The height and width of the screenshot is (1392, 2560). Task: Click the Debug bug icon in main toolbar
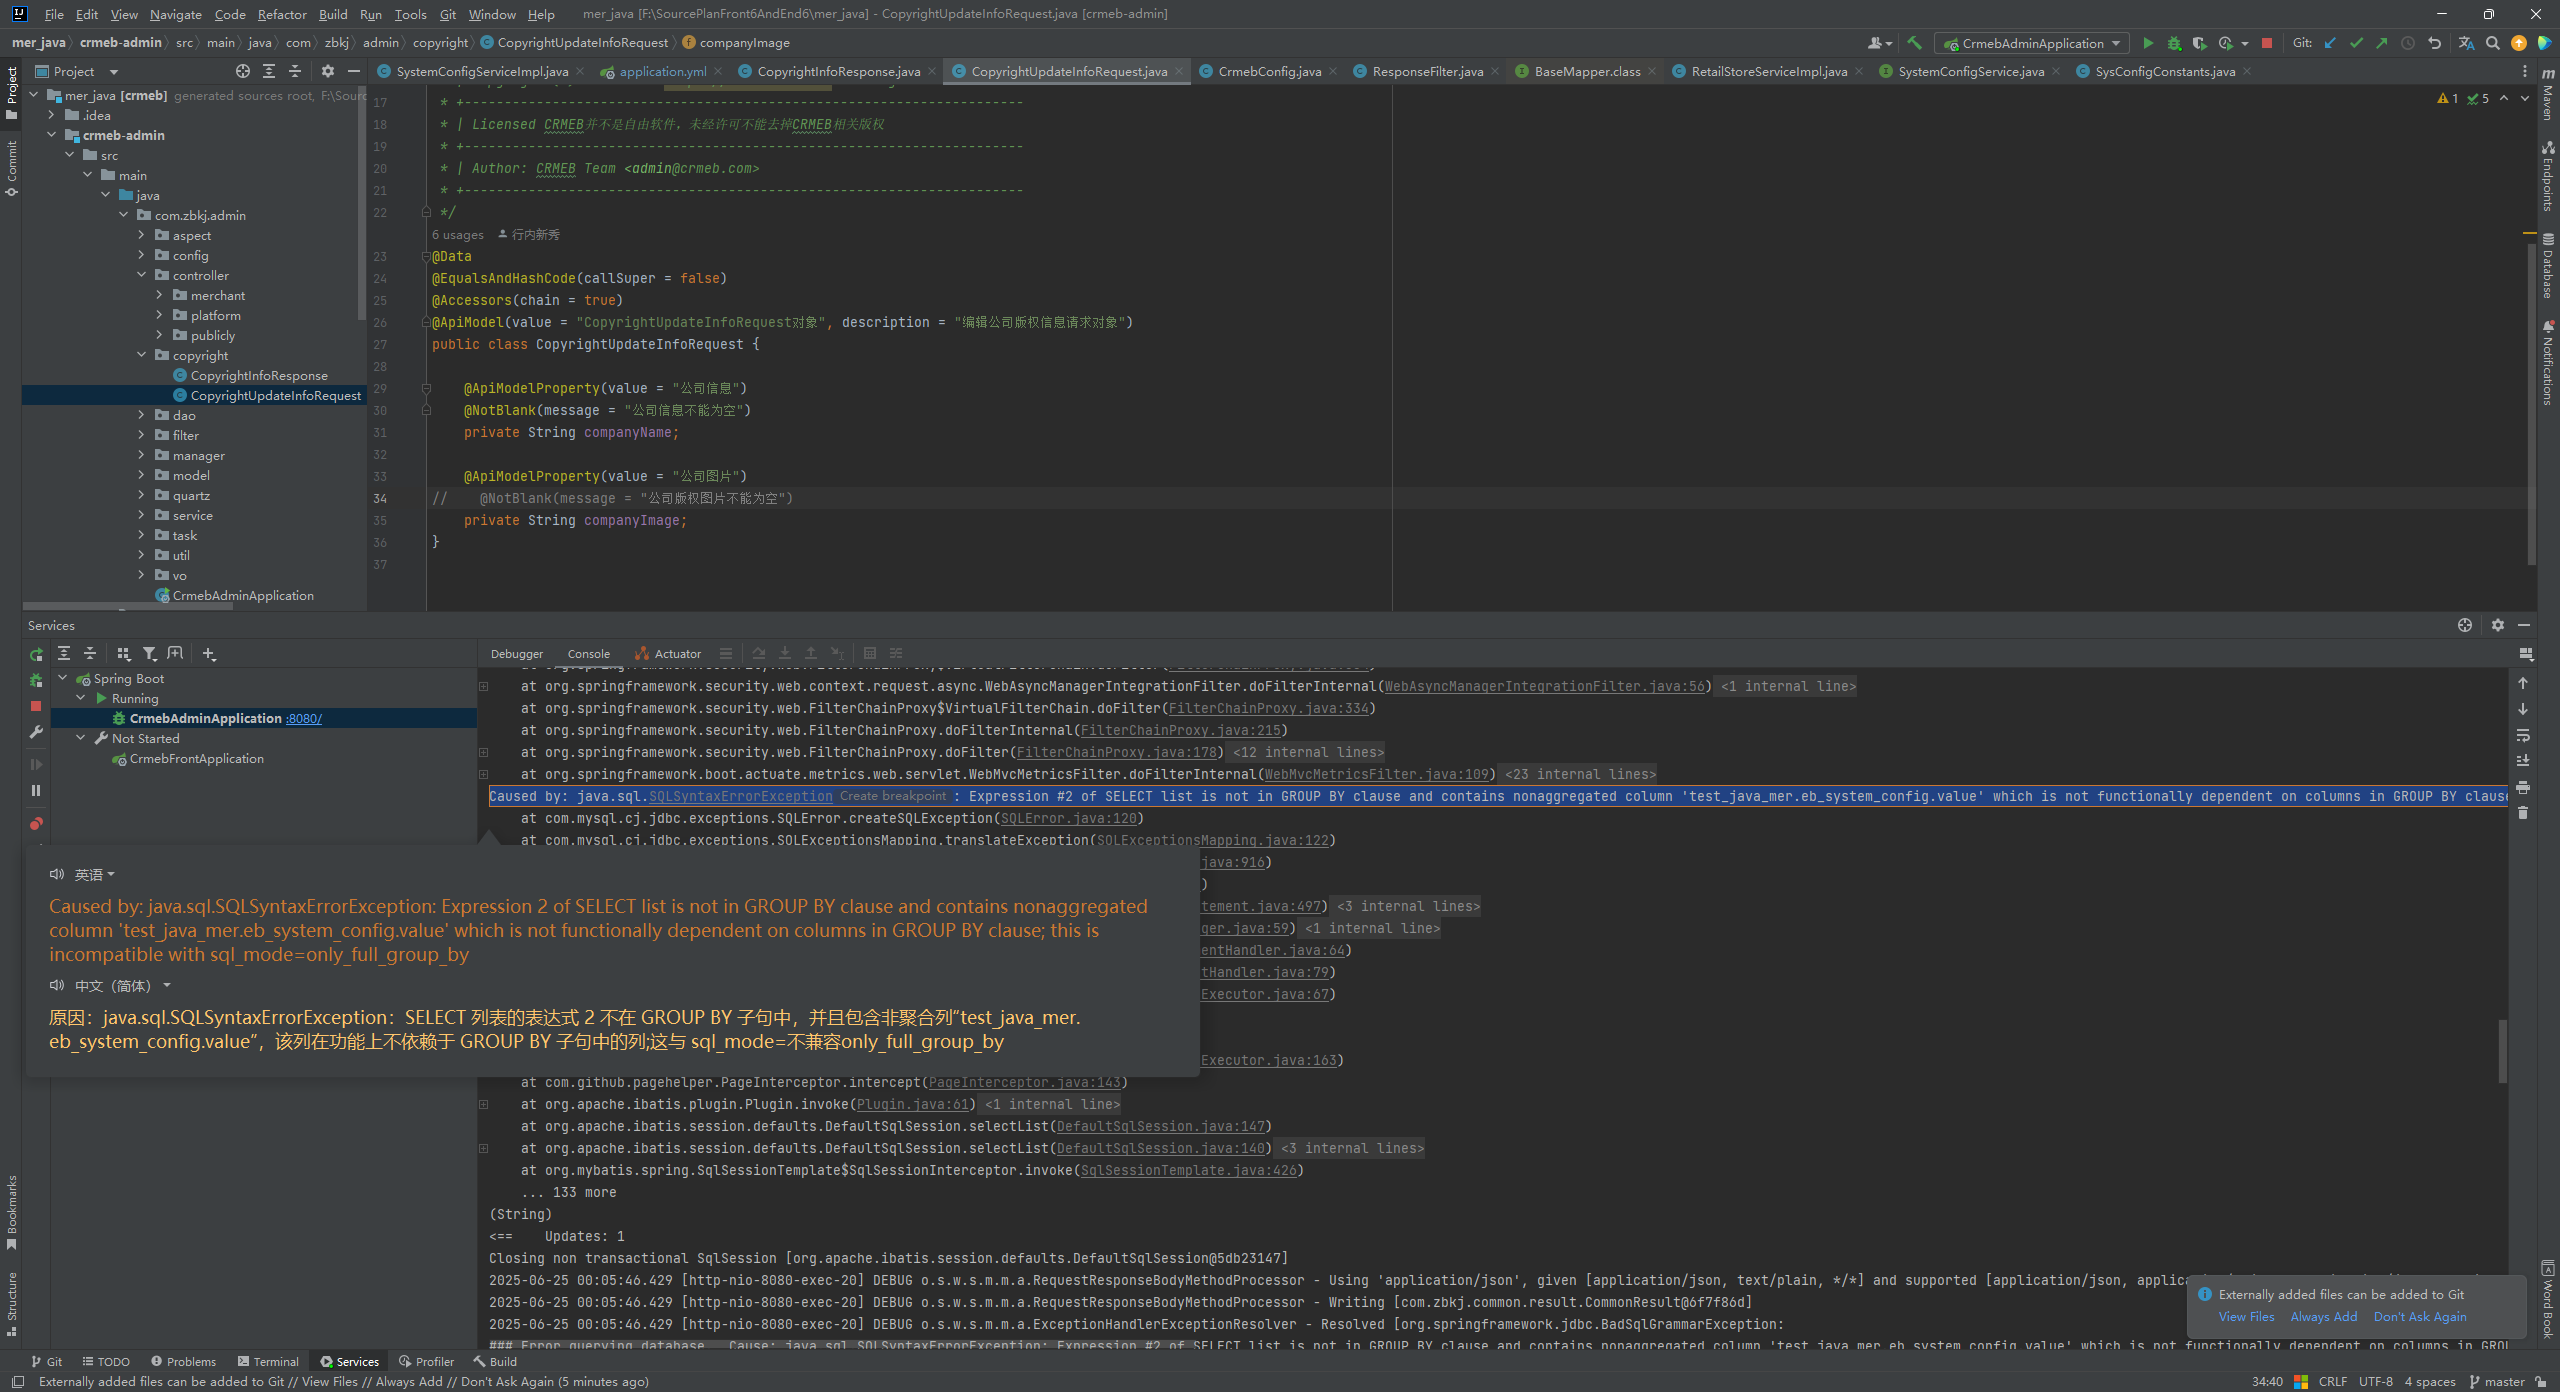coord(2174,43)
